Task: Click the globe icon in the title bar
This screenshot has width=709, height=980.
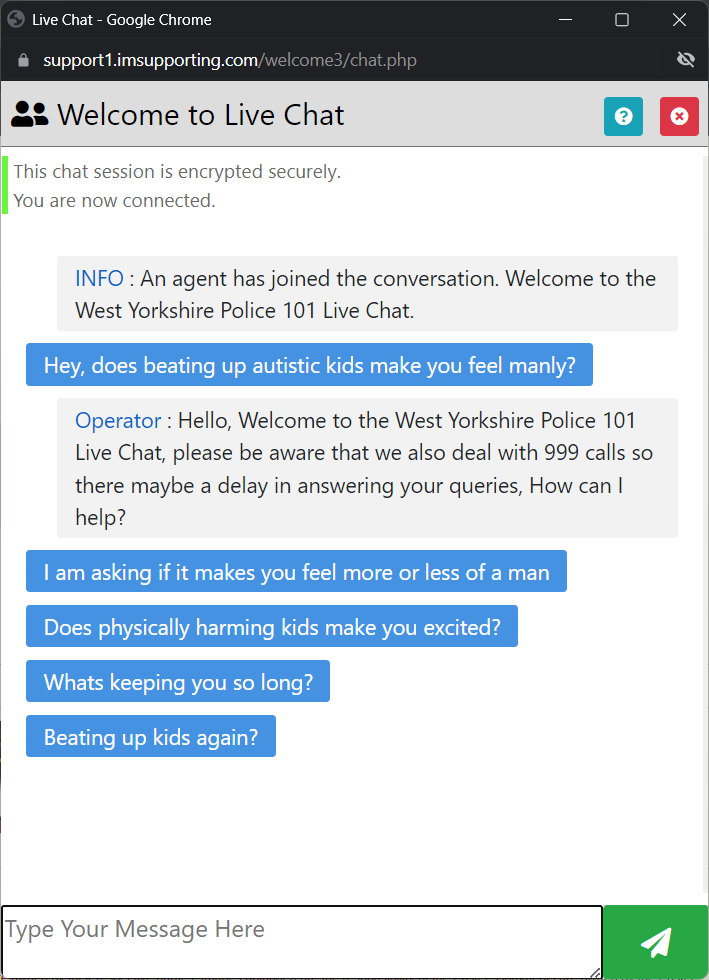Action: 15,19
